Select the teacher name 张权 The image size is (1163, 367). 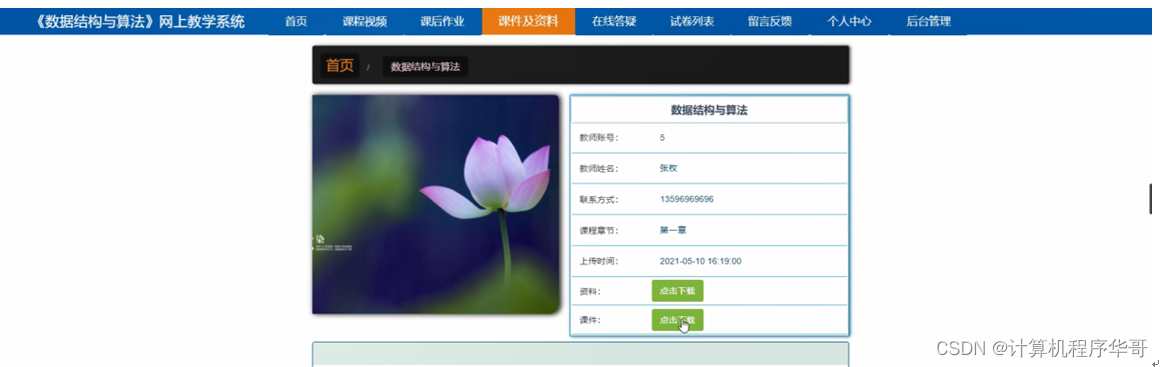tap(668, 168)
